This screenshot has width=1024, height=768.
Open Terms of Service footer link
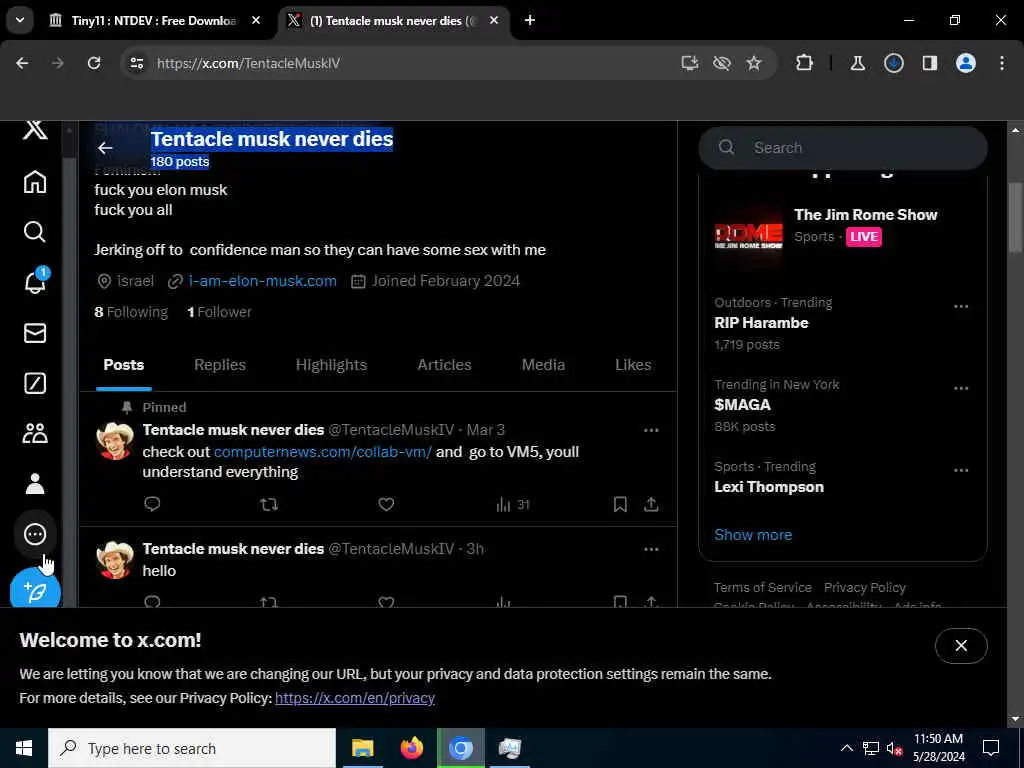[762, 588]
